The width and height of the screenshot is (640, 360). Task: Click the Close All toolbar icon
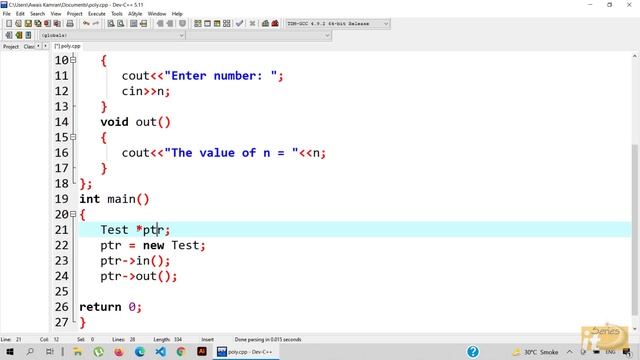[58, 24]
